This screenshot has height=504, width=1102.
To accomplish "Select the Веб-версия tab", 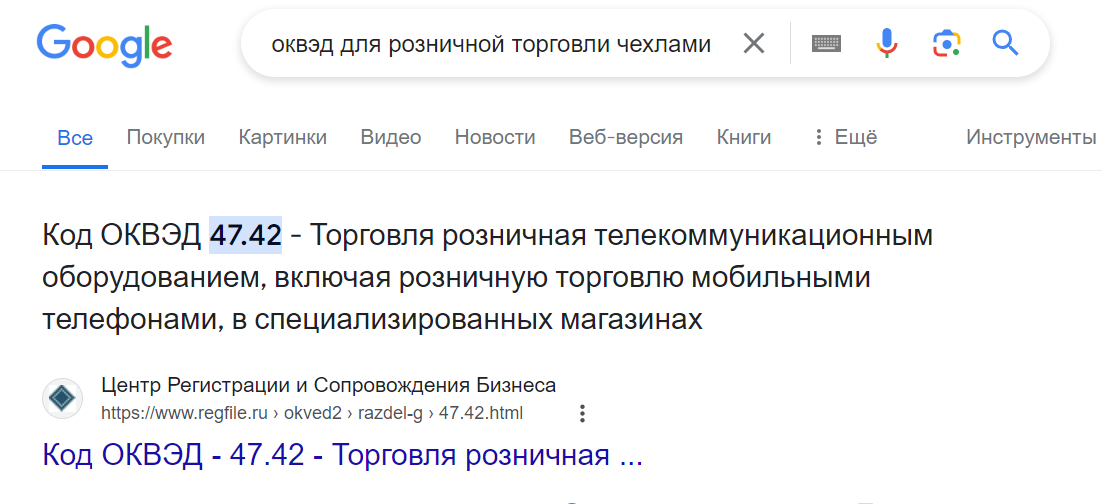I will coord(626,137).
